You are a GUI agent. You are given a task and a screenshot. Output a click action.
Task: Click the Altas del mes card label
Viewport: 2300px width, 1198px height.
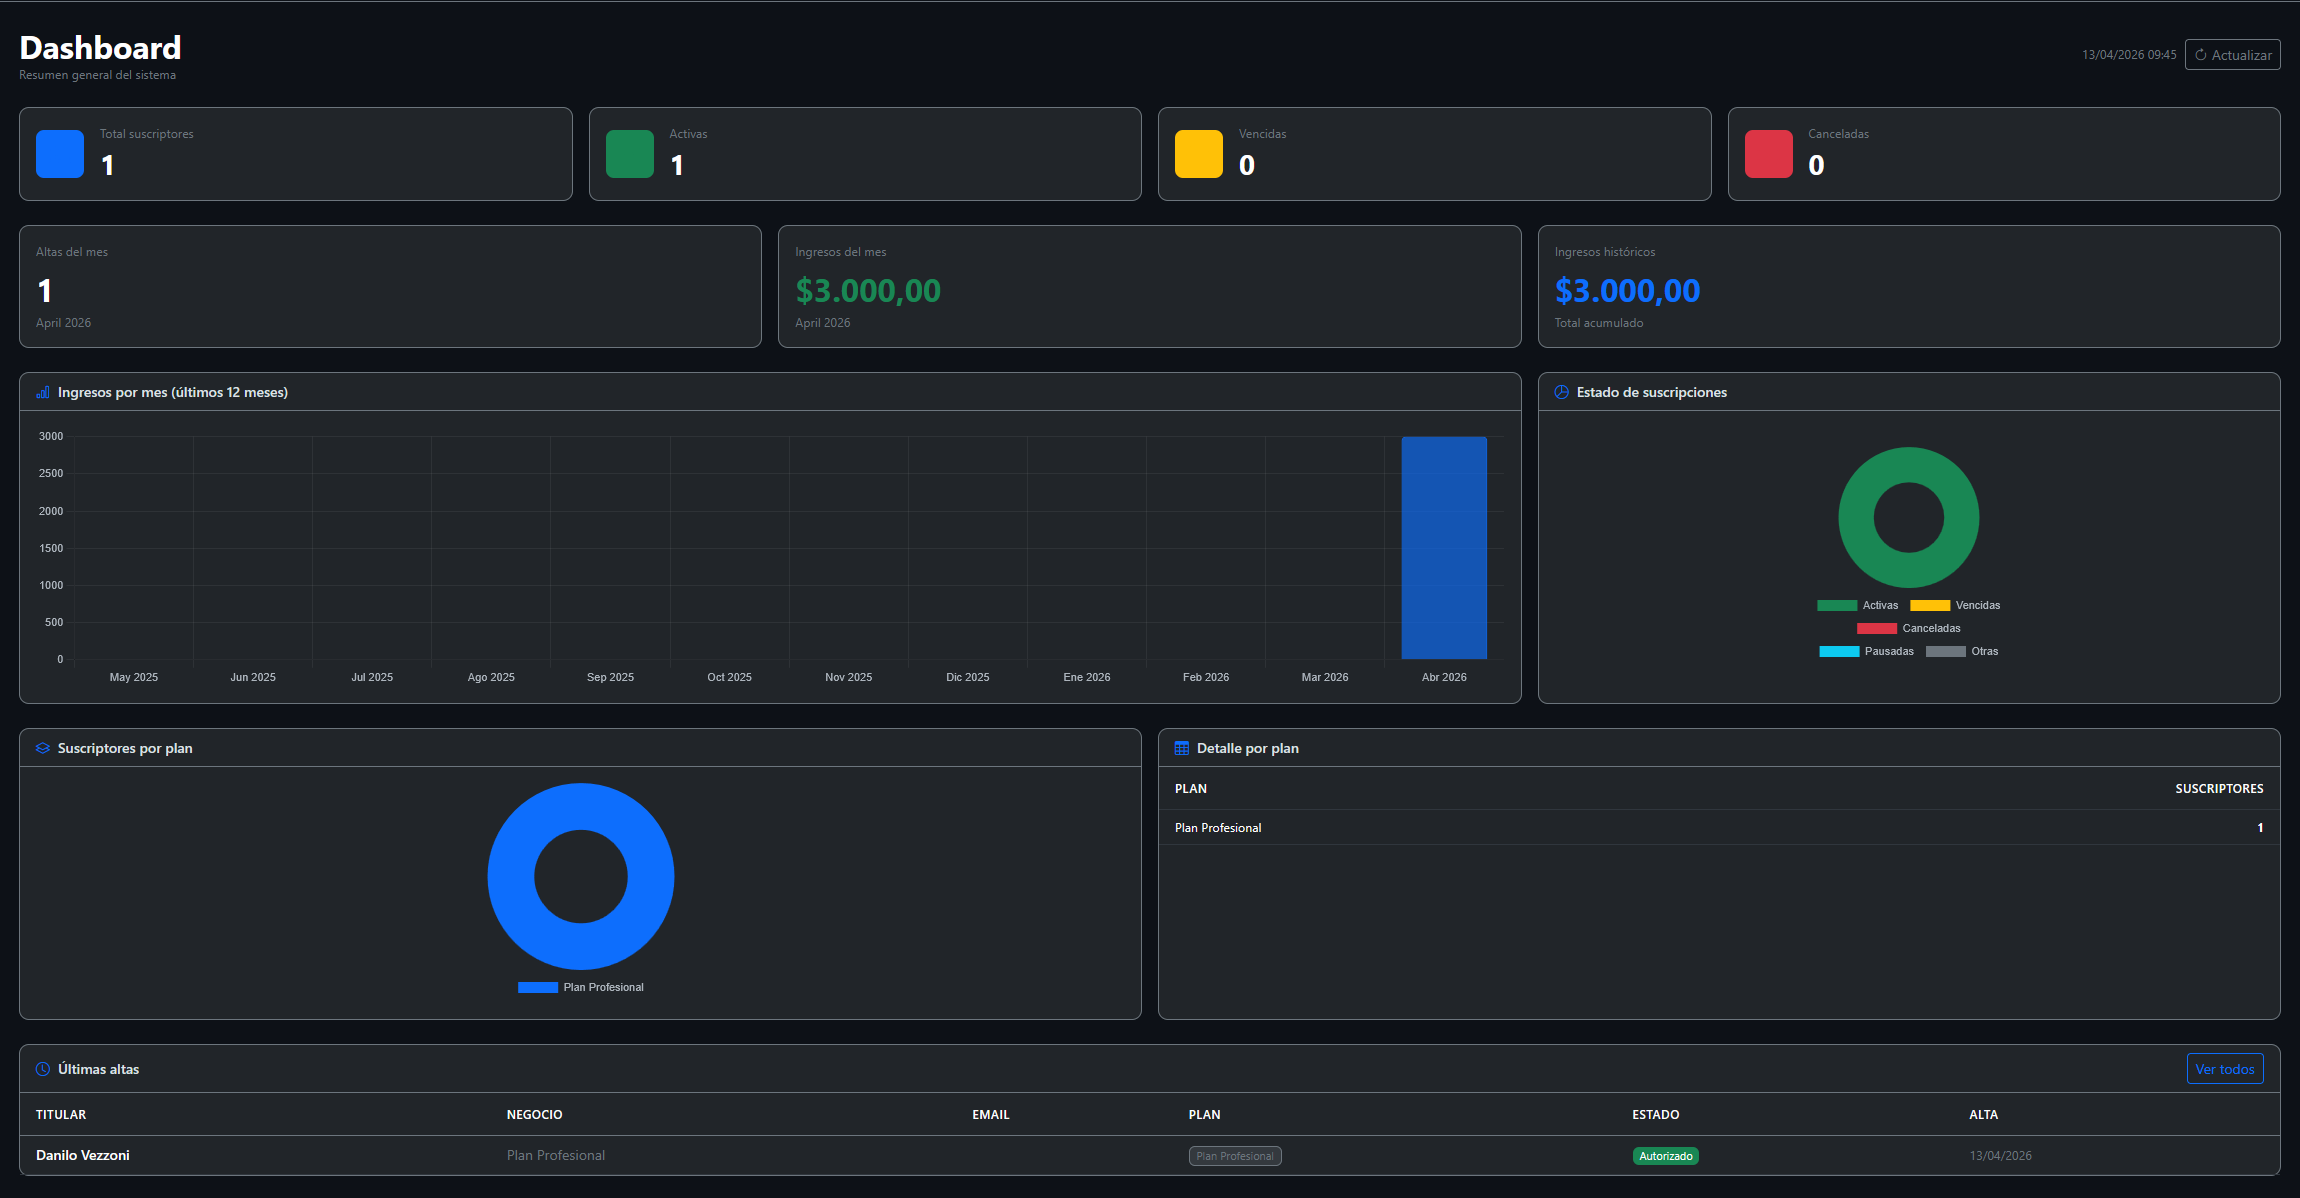72,252
